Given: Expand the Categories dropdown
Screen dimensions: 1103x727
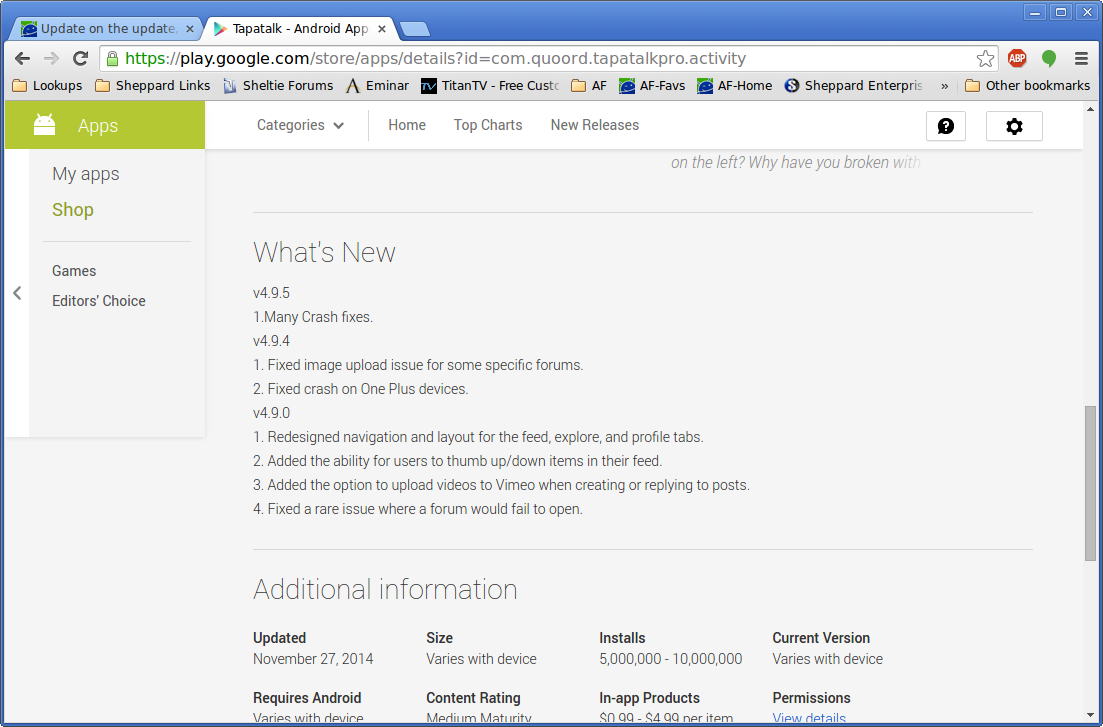Looking at the screenshot, I should 300,125.
